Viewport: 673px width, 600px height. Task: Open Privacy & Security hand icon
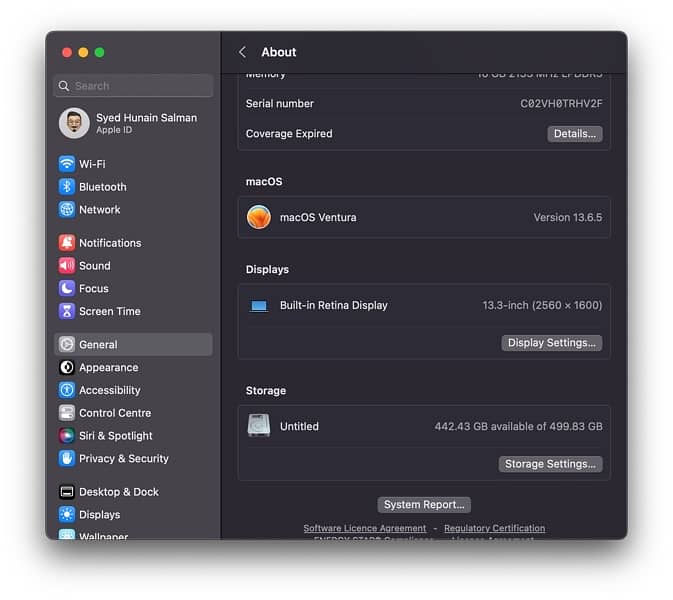click(x=67, y=459)
